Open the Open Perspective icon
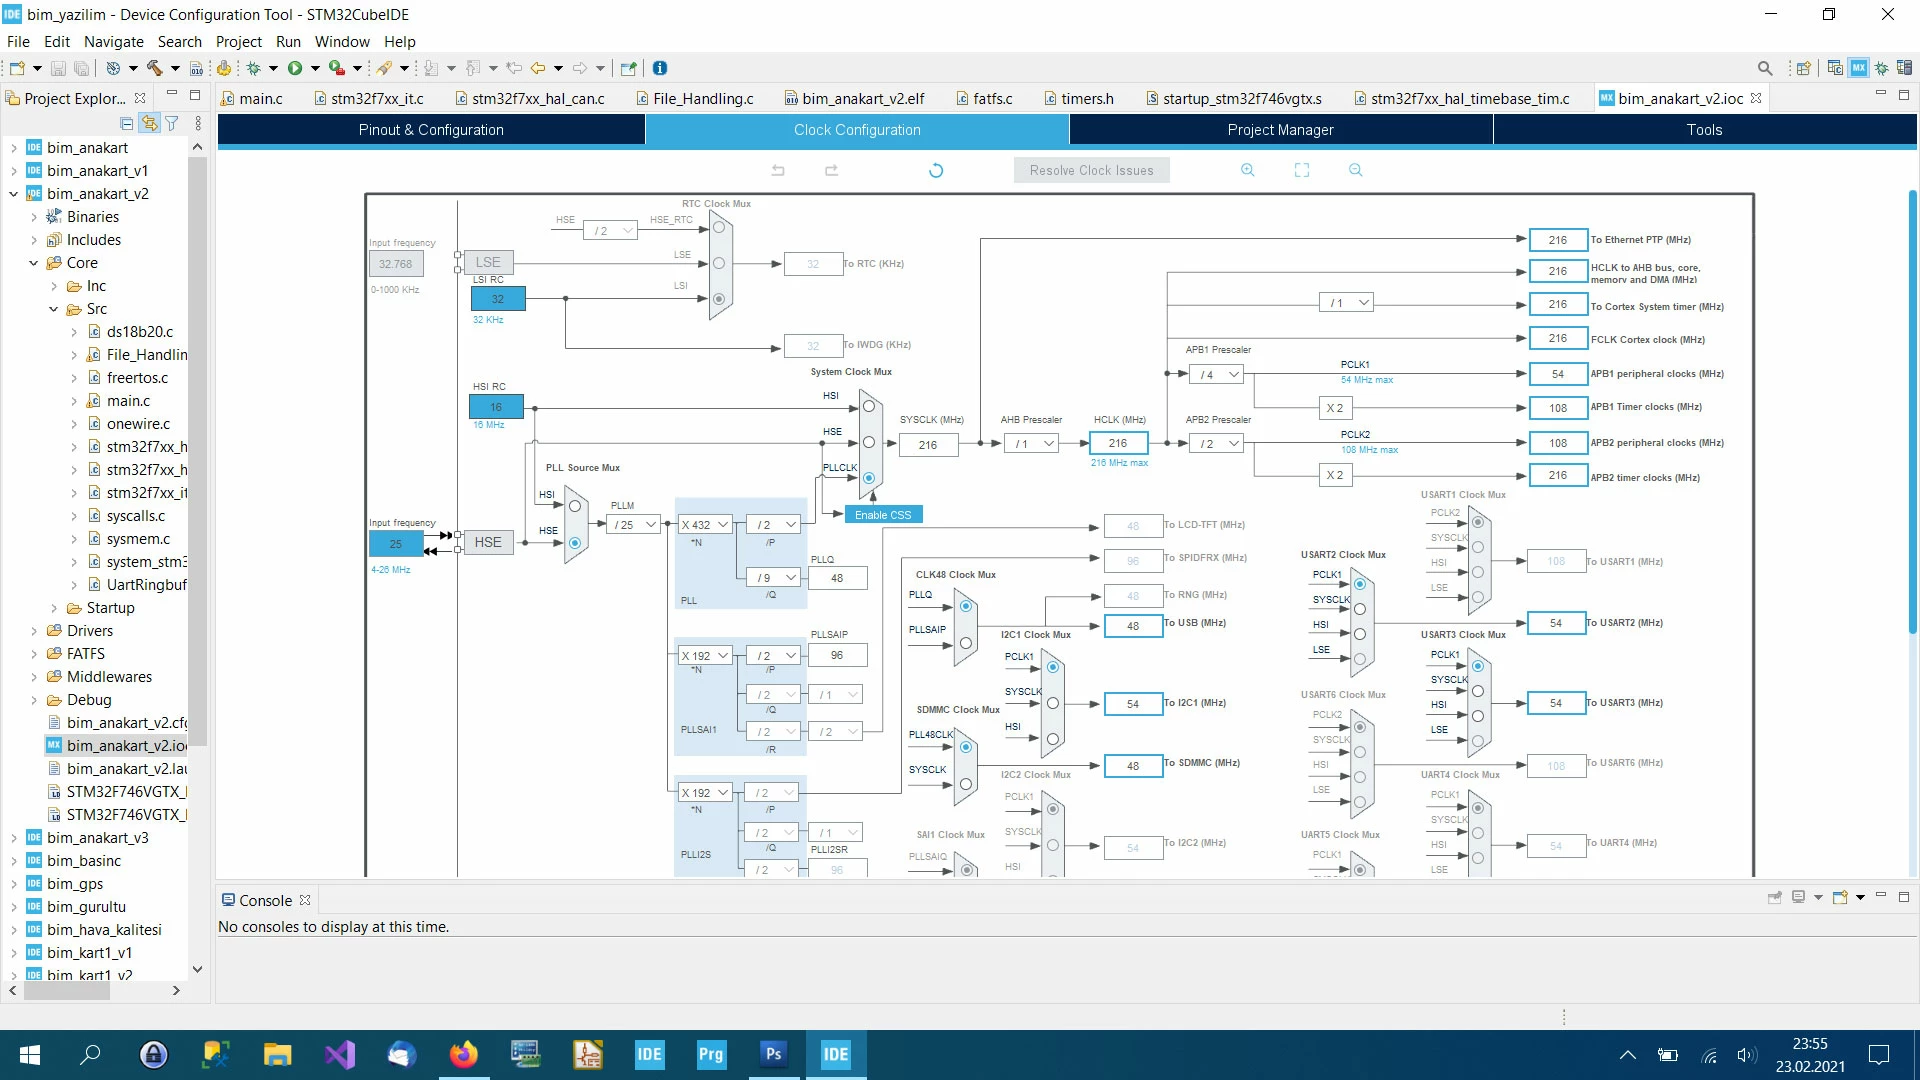 1803,68
